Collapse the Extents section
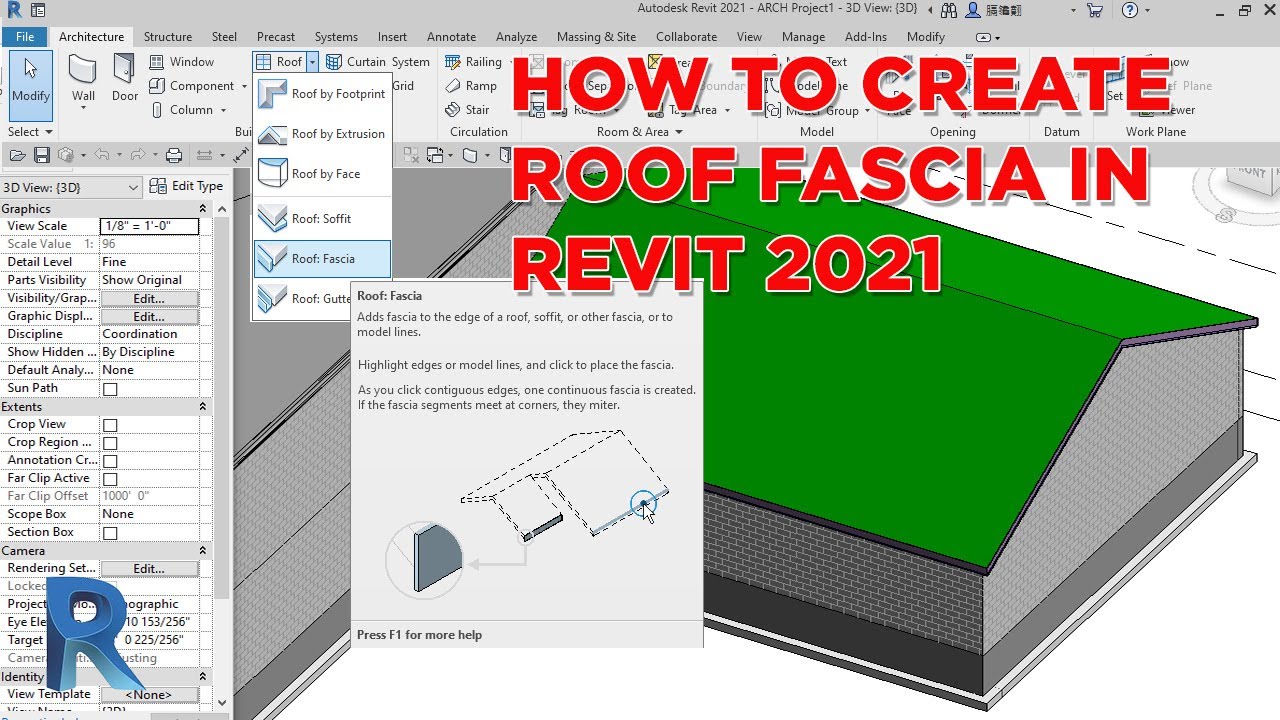1280x720 pixels. (x=202, y=407)
